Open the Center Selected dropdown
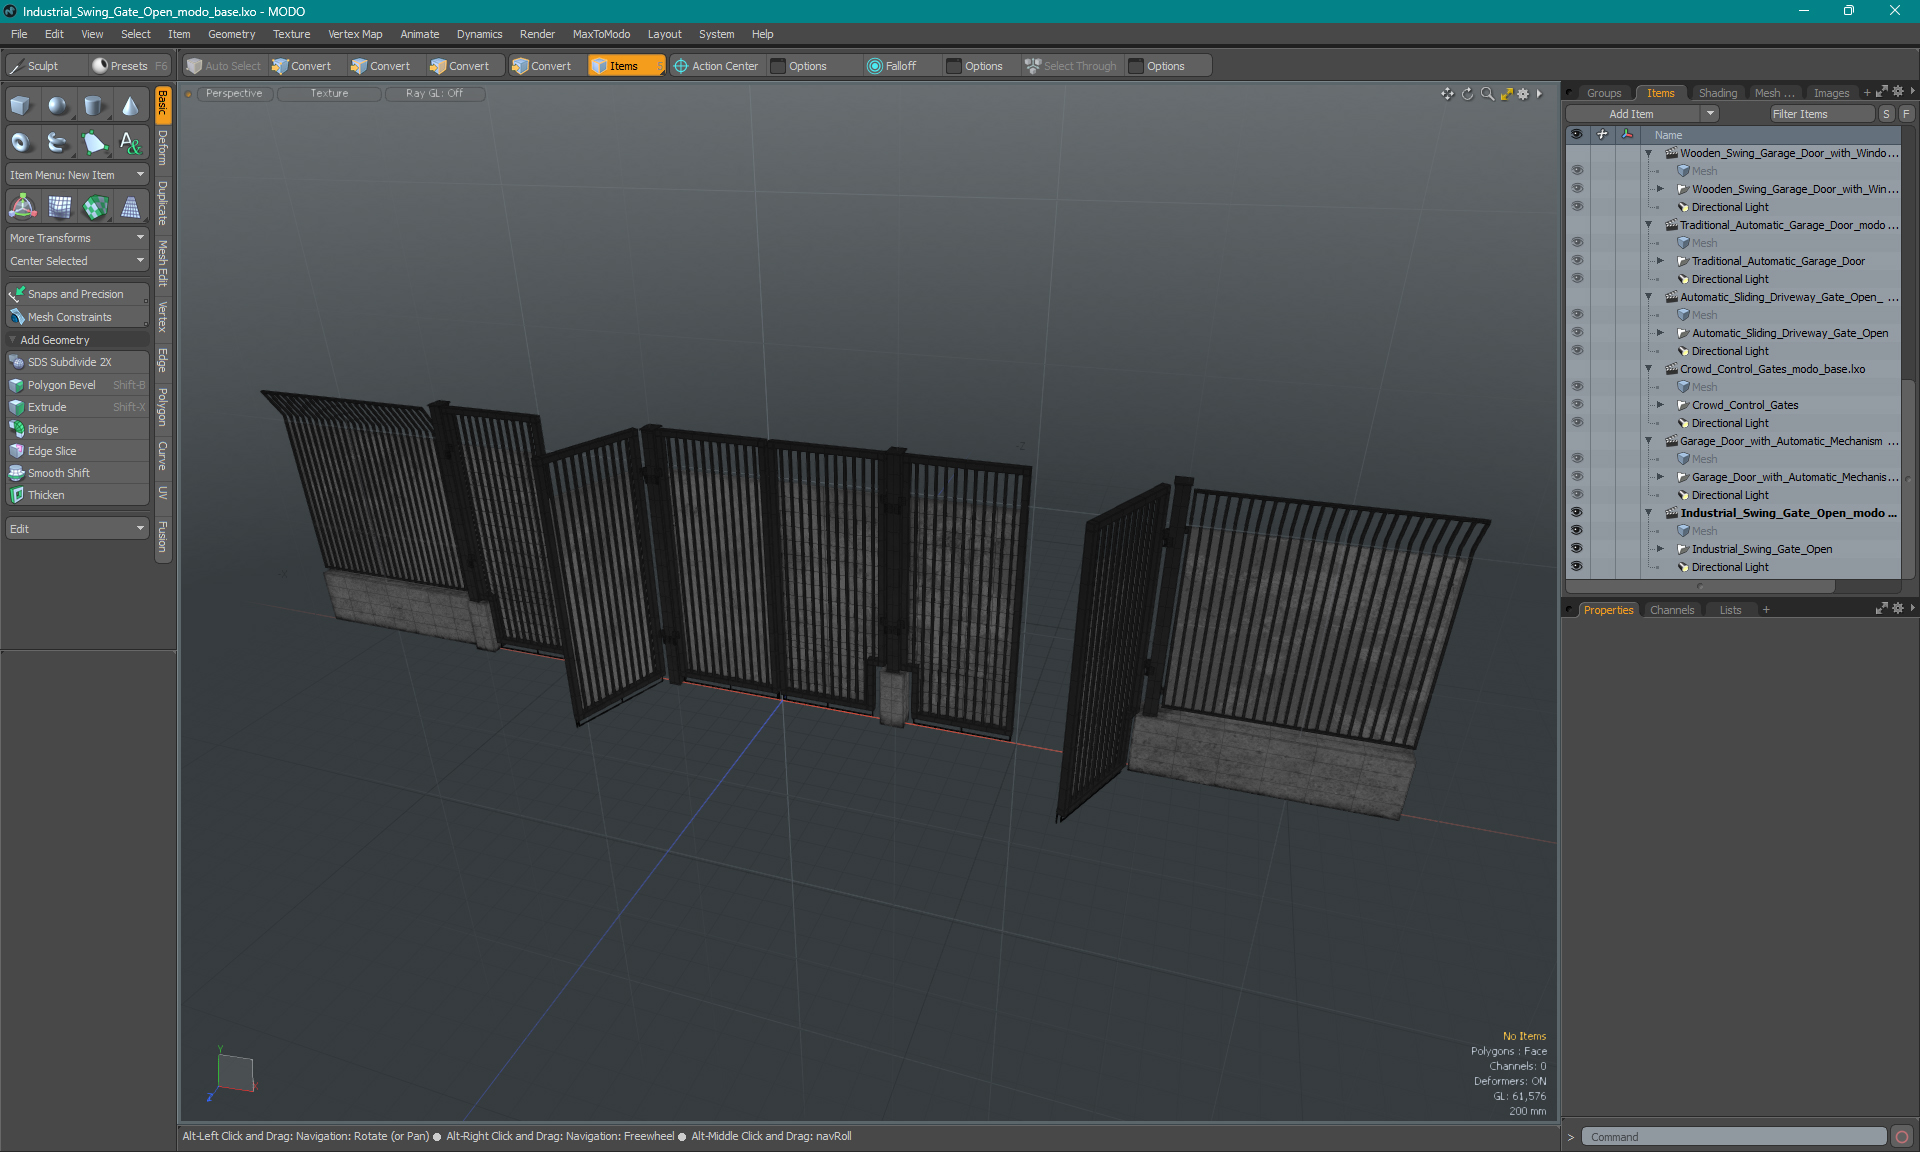The width and height of the screenshot is (1920, 1152). (x=77, y=261)
